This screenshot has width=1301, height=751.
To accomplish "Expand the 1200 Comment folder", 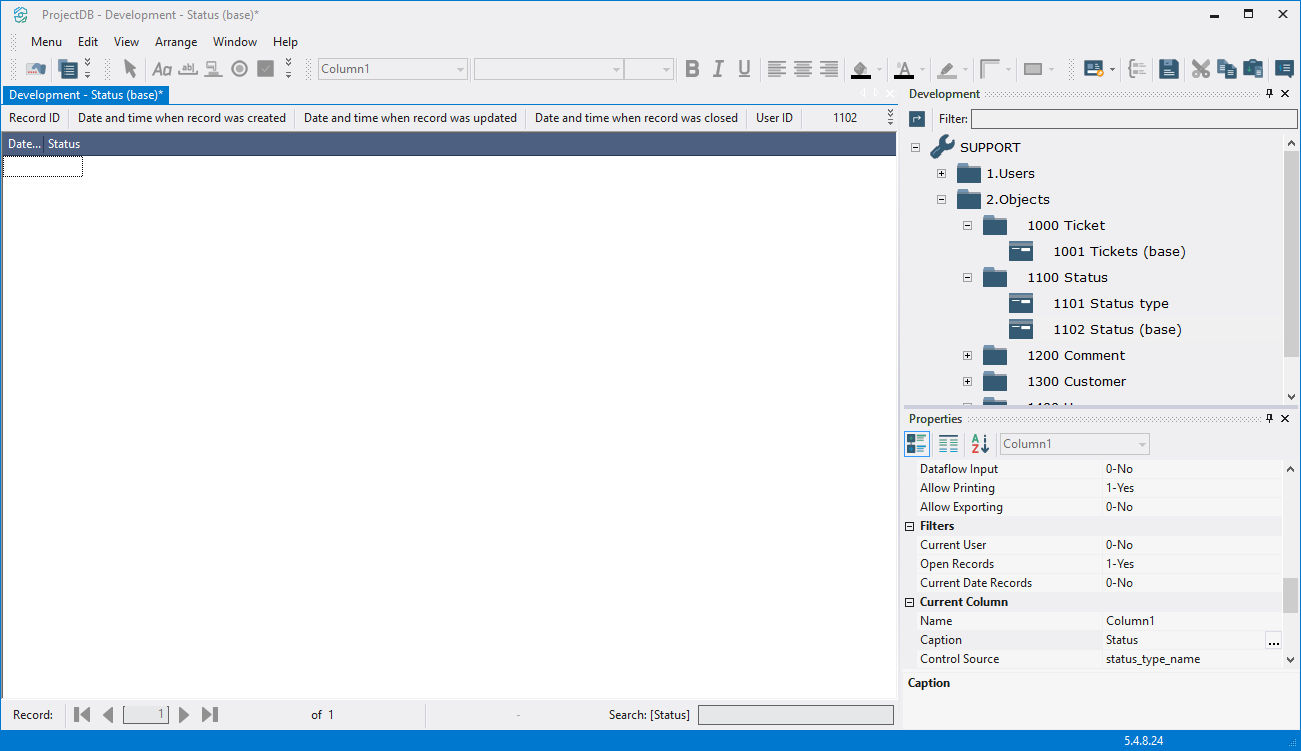I will 967,355.
